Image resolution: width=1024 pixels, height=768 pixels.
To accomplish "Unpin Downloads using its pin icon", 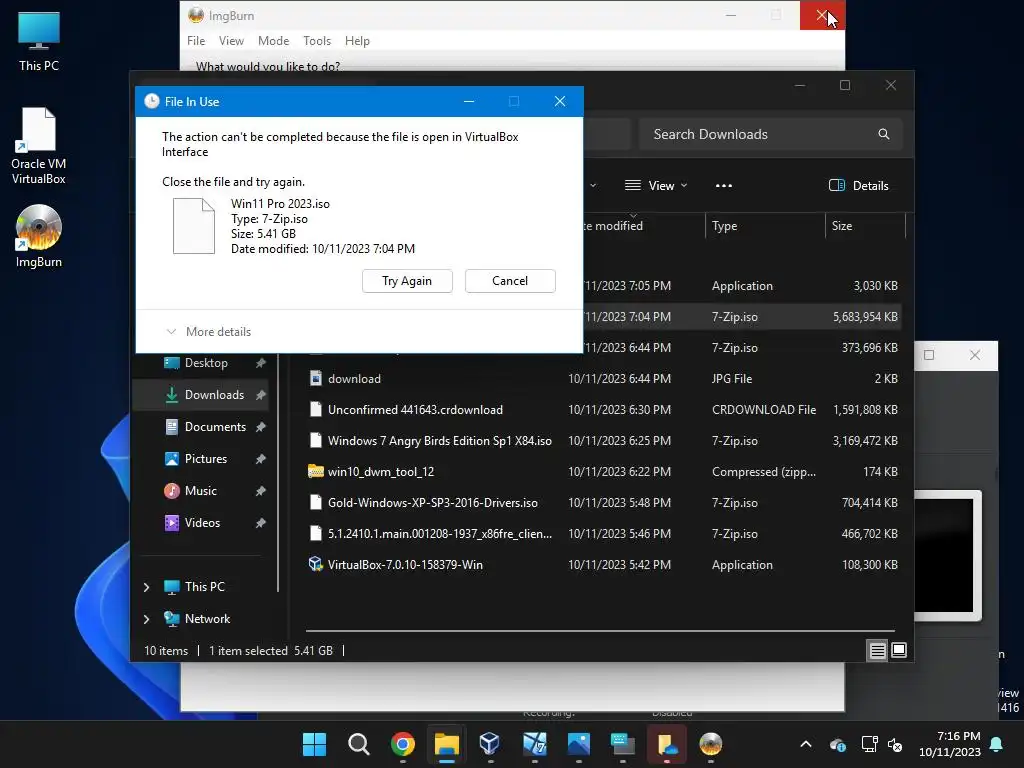I will pyautogui.click(x=260, y=394).
